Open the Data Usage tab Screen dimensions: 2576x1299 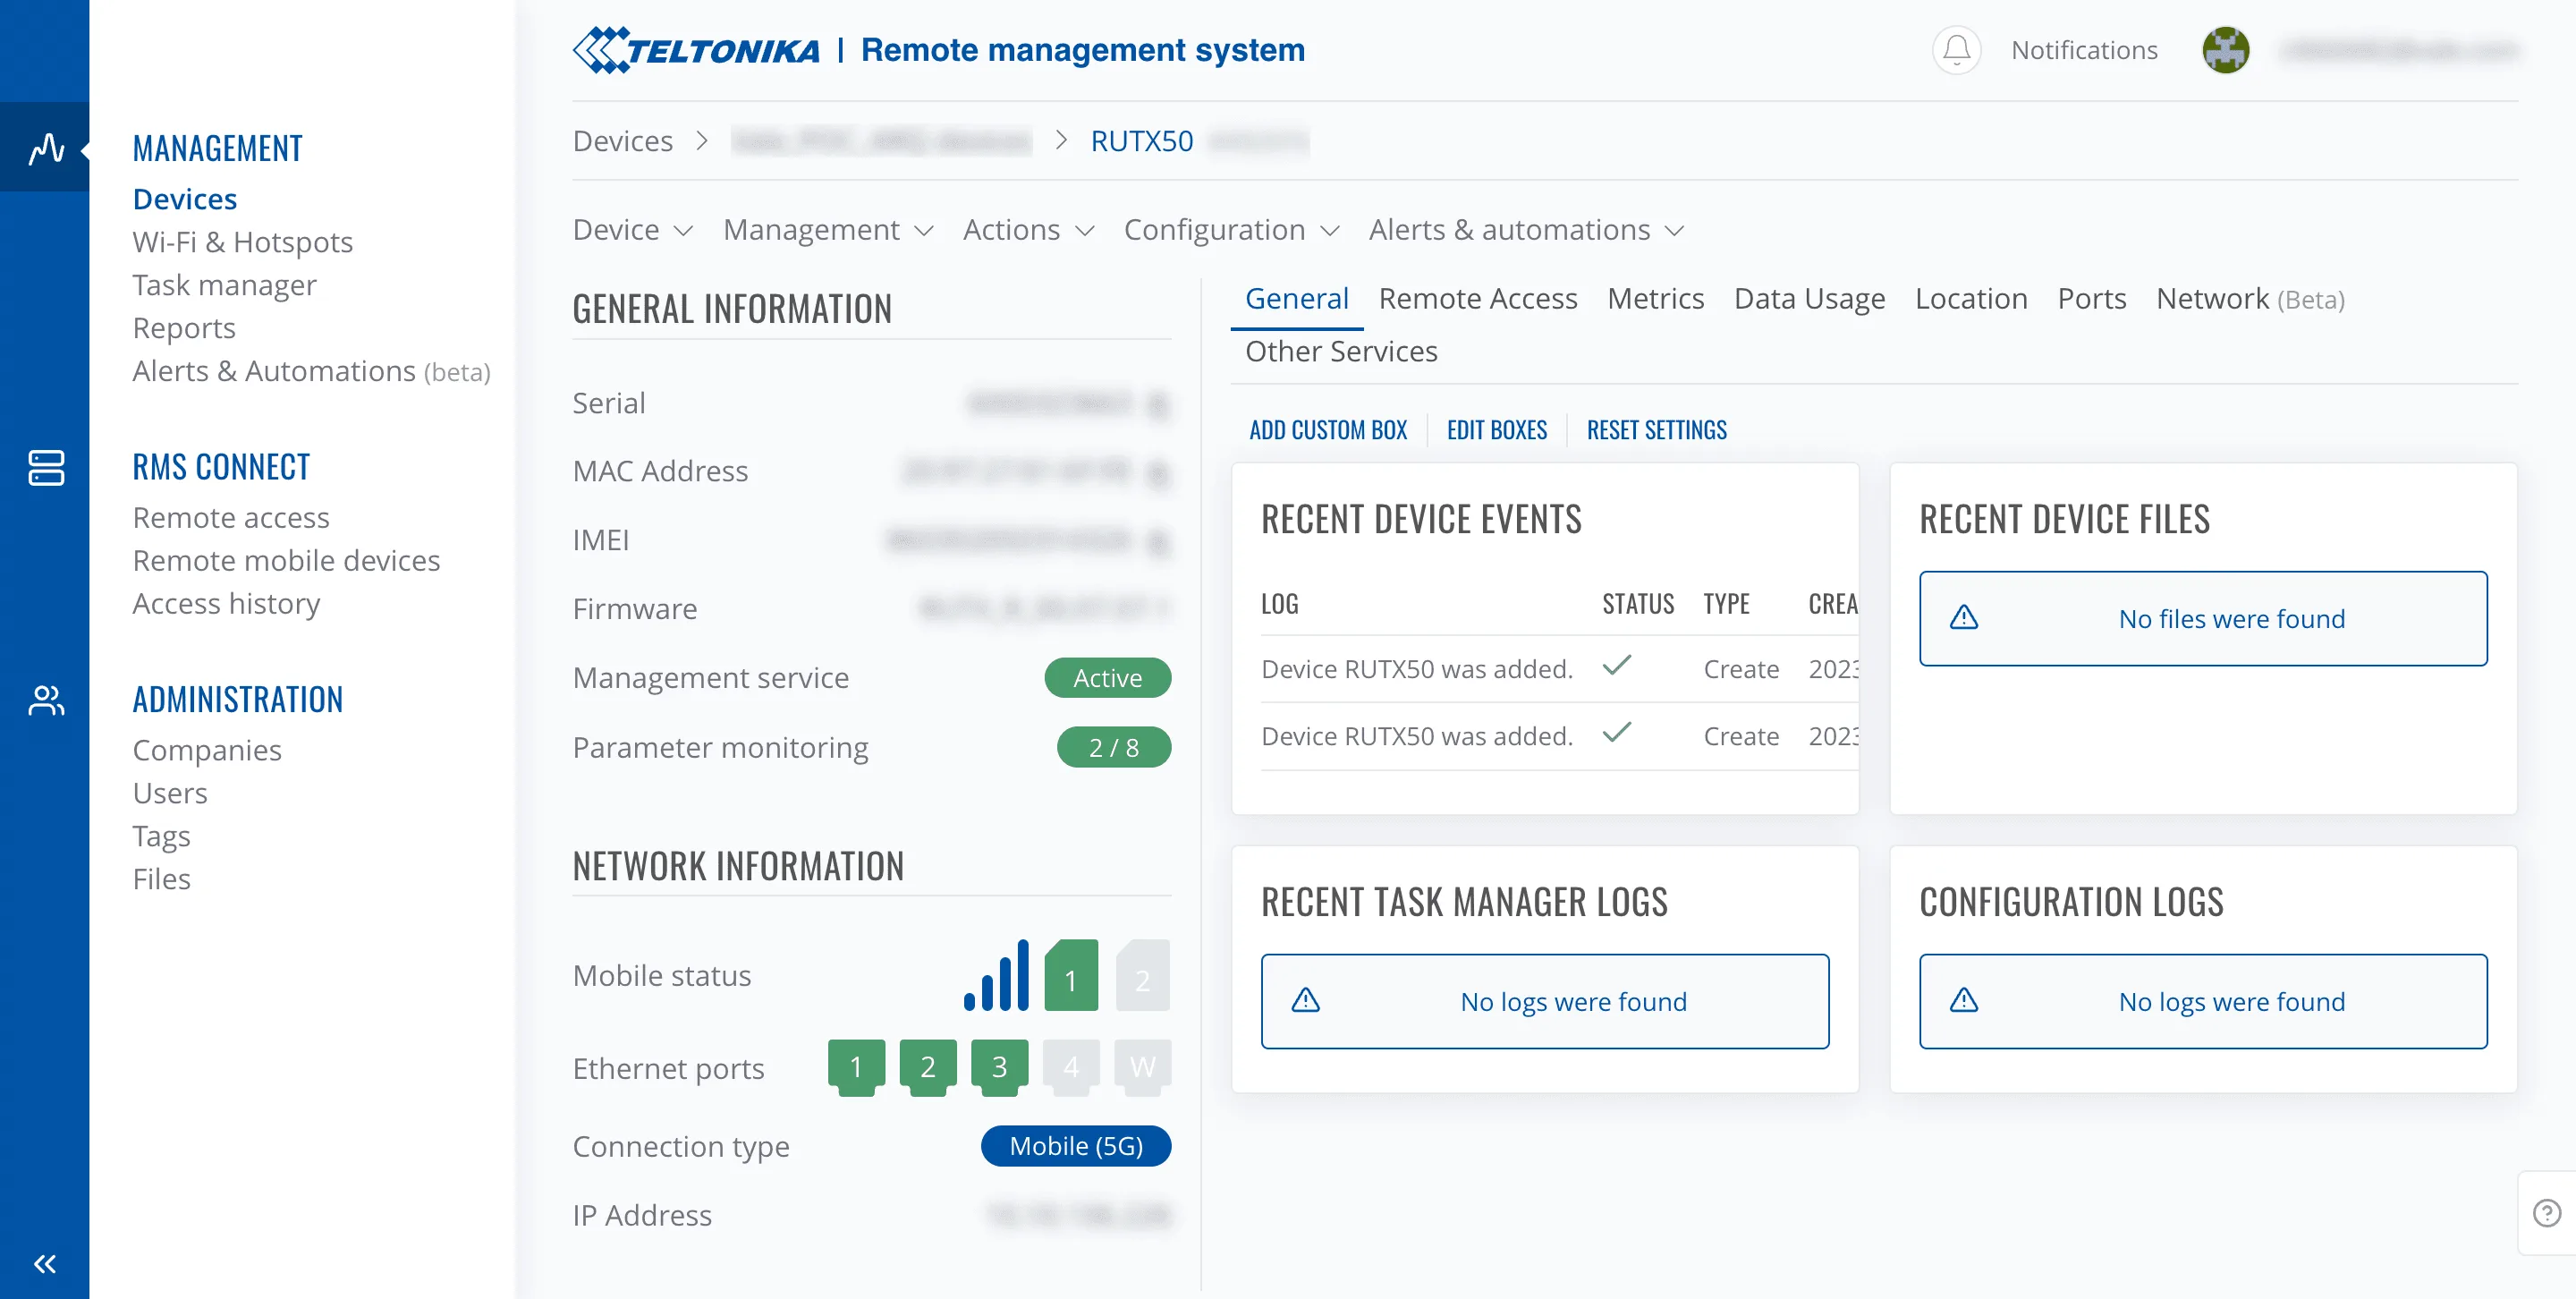pyautogui.click(x=1809, y=299)
